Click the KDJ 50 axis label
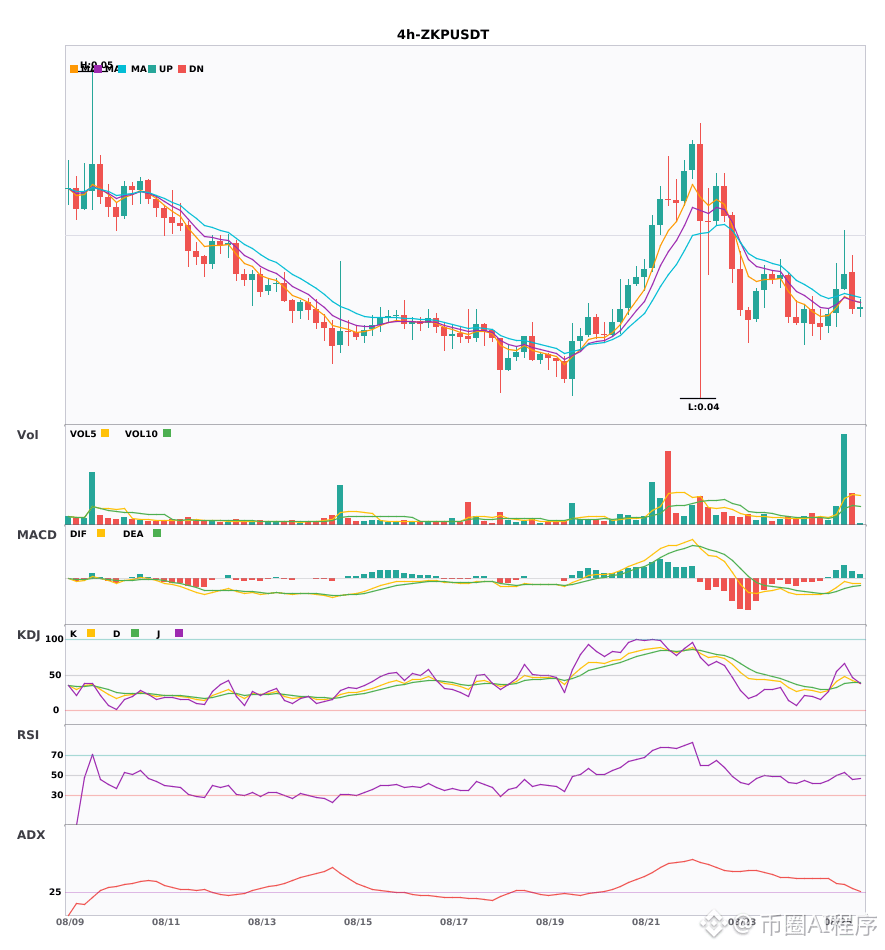The image size is (885, 950). 55,675
